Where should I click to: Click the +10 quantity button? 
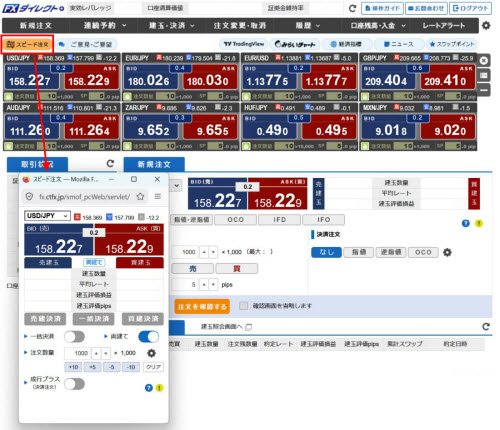click(73, 367)
